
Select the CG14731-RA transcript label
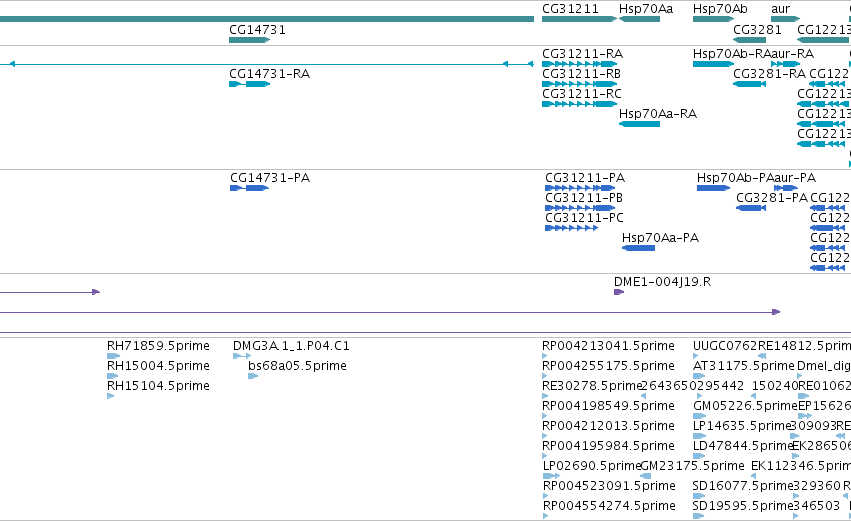(269, 74)
